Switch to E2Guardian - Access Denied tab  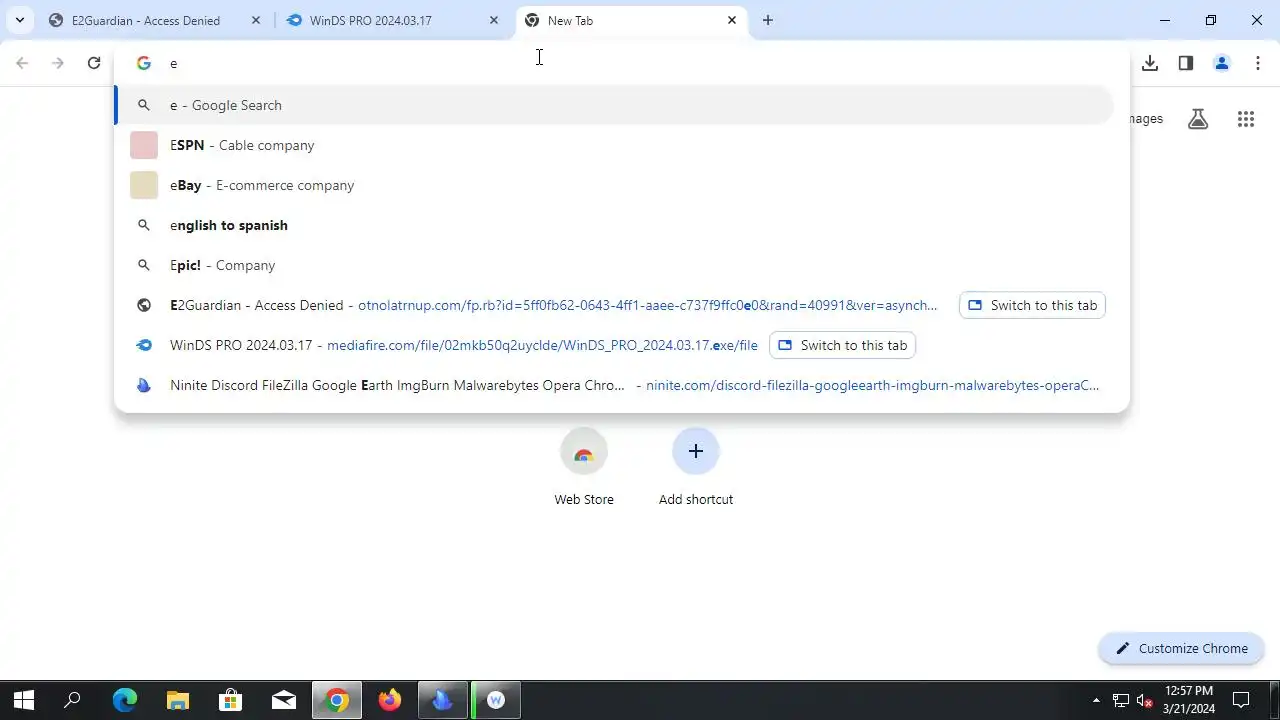pyautogui.click(x=146, y=20)
